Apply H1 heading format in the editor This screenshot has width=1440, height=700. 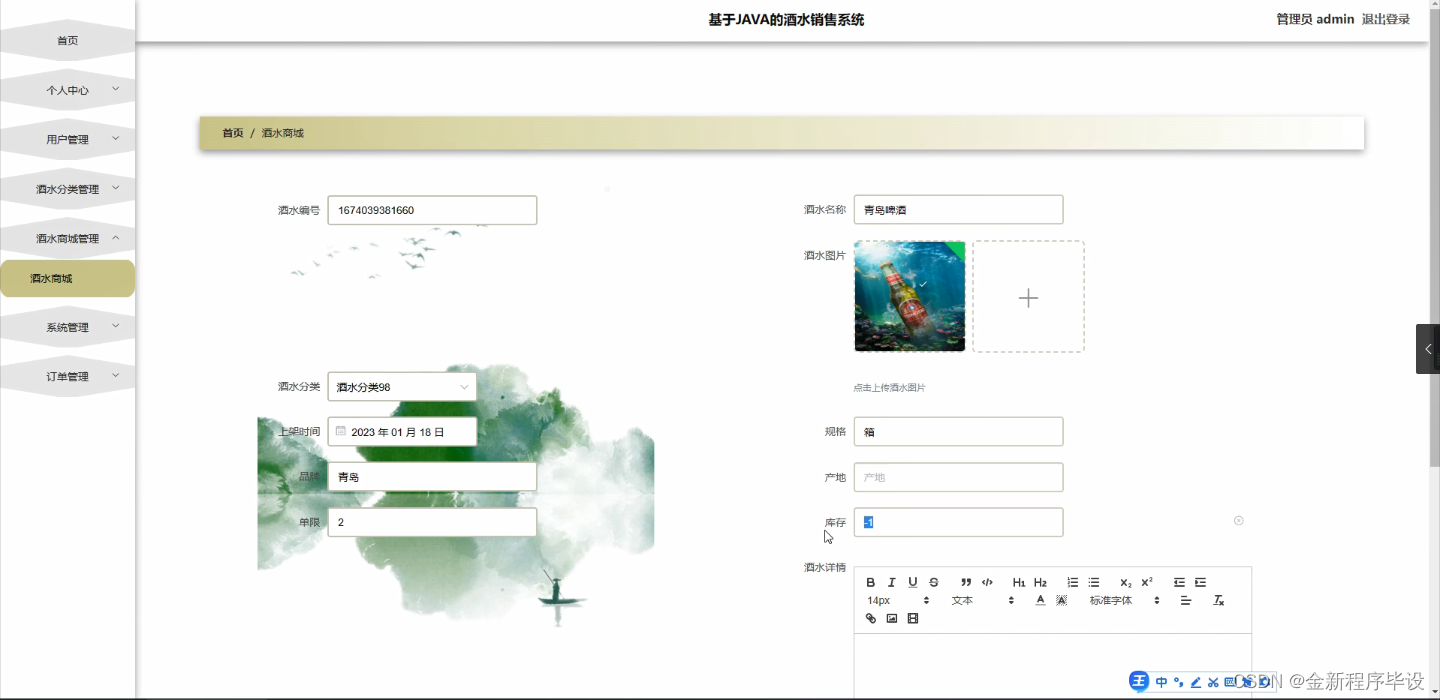[x=1018, y=582]
